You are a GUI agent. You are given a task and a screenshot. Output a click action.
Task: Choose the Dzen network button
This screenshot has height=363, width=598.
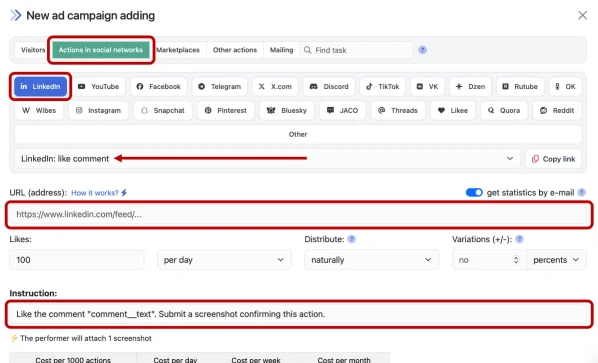[470, 87]
